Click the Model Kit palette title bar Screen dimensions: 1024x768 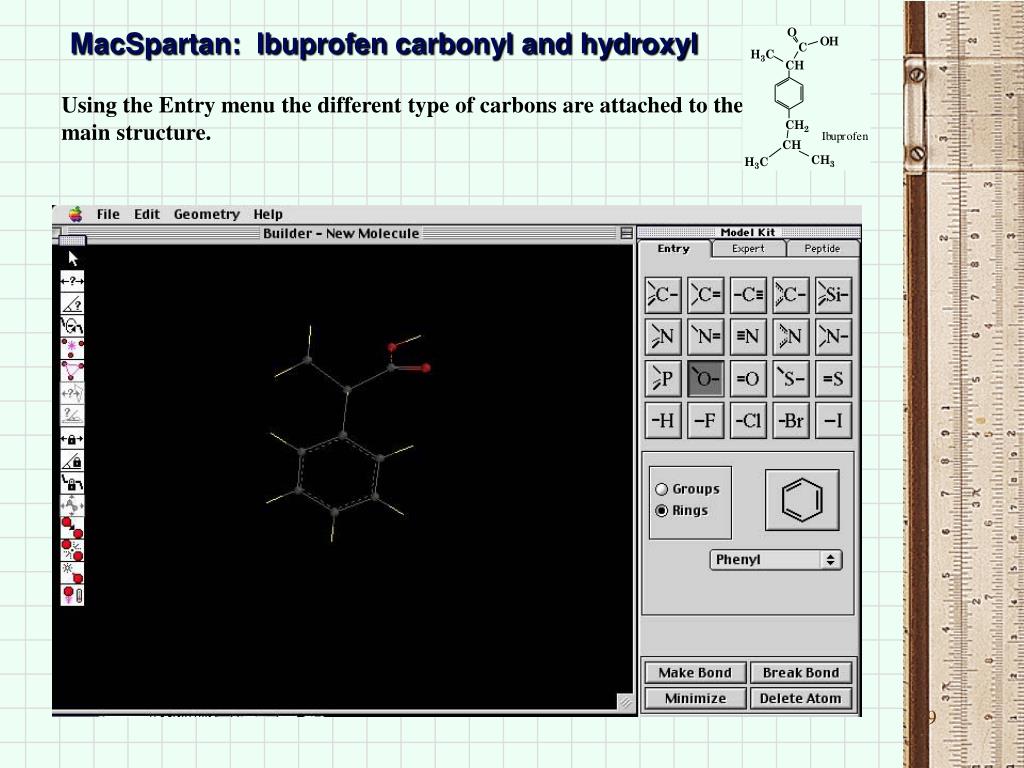(x=748, y=232)
